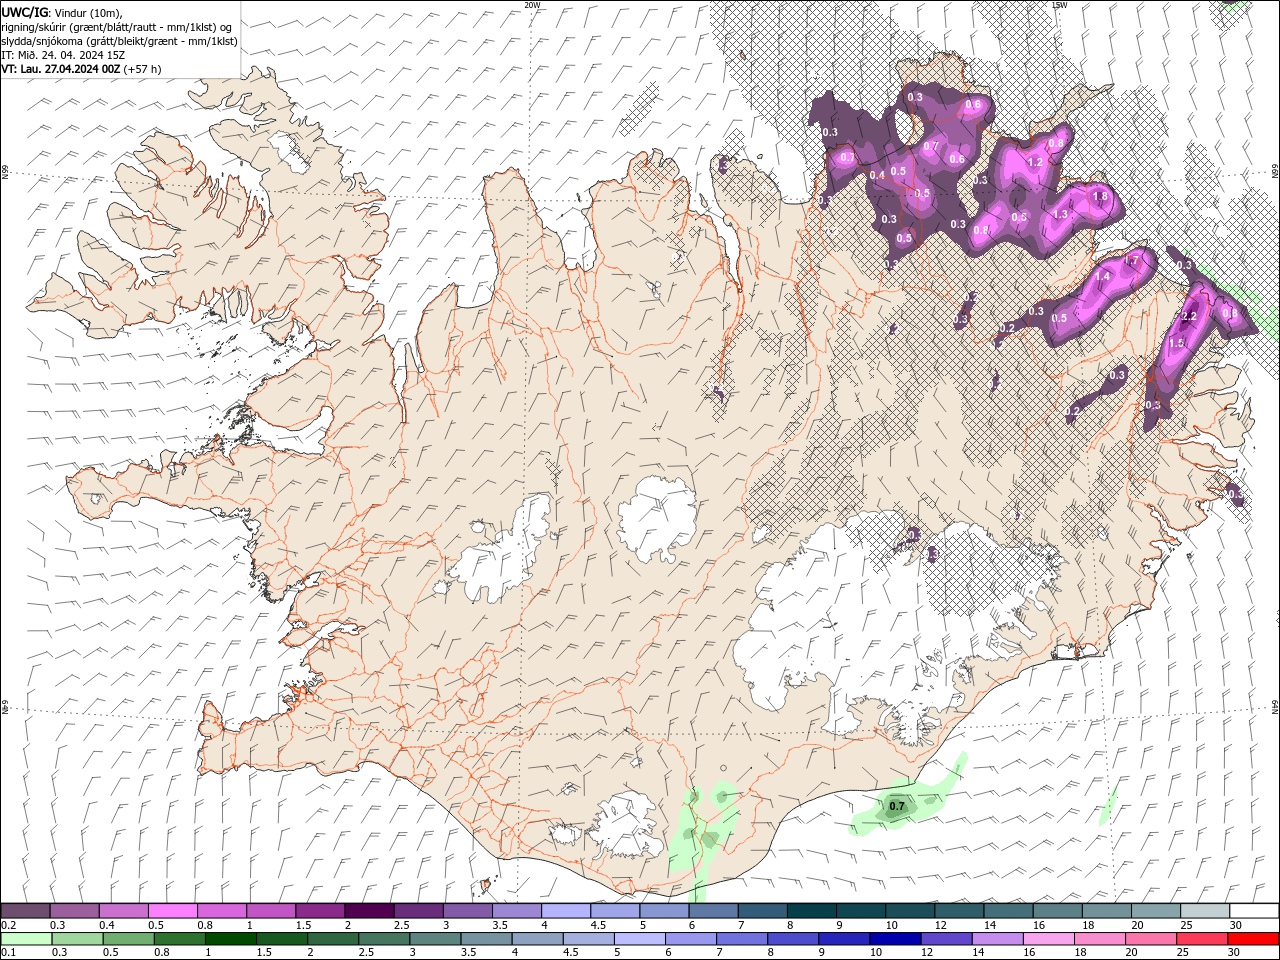Click the 14 lilac rain legend swatch
The width and height of the screenshot is (1280, 960).
(x=998, y=939)
